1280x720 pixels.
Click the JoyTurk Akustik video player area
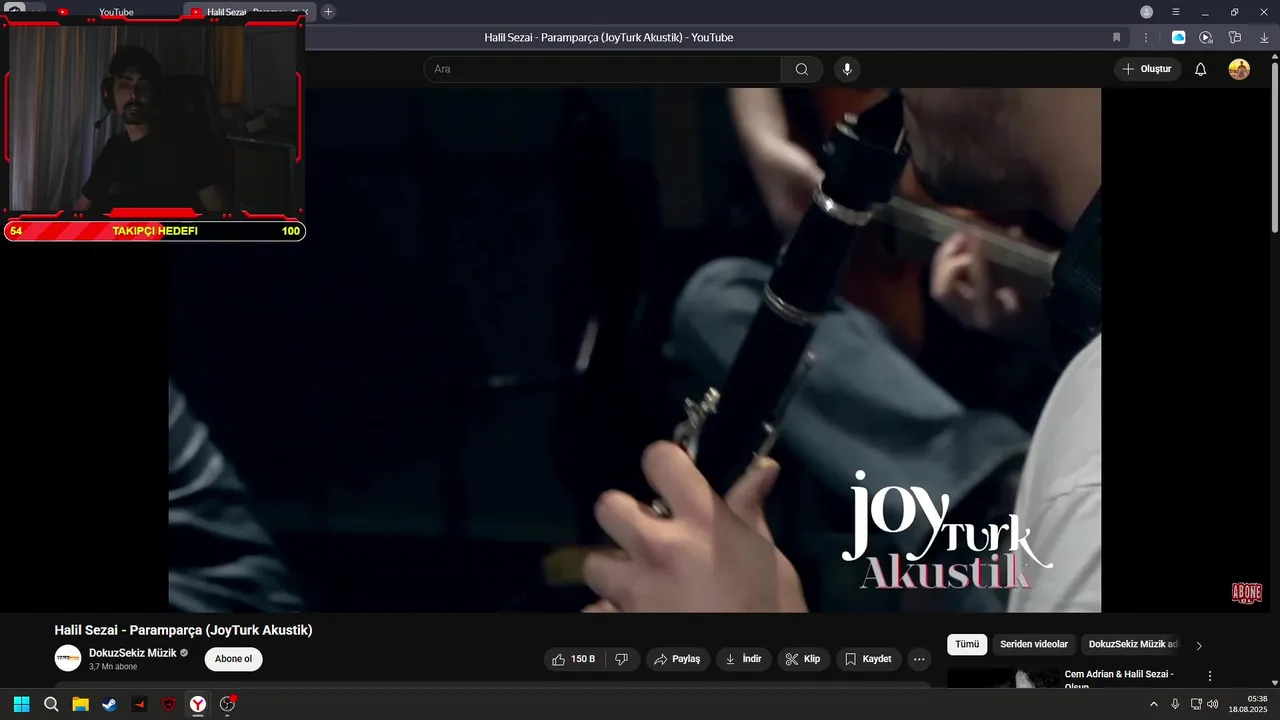pos(634,350)
